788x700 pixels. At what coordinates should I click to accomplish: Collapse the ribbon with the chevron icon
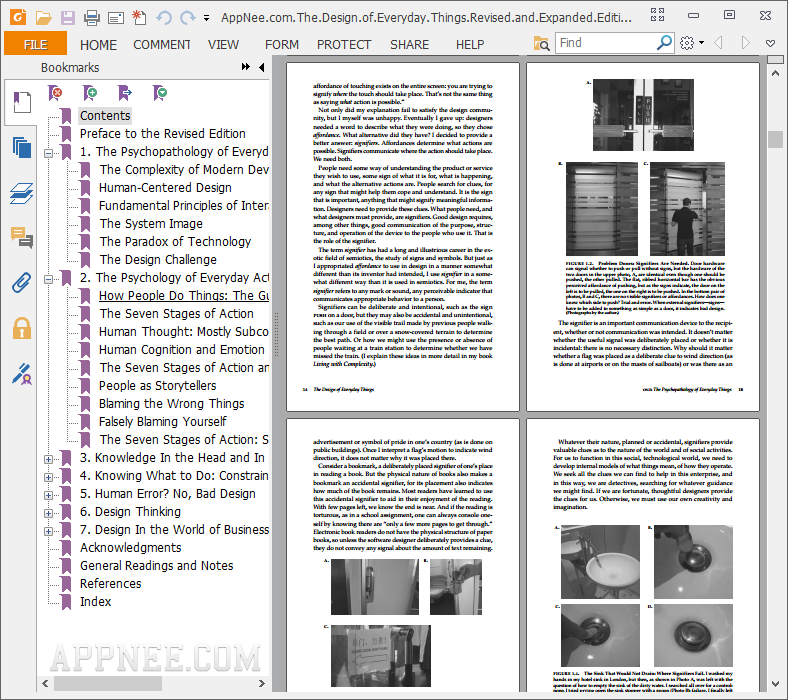(x=770, y=43)
